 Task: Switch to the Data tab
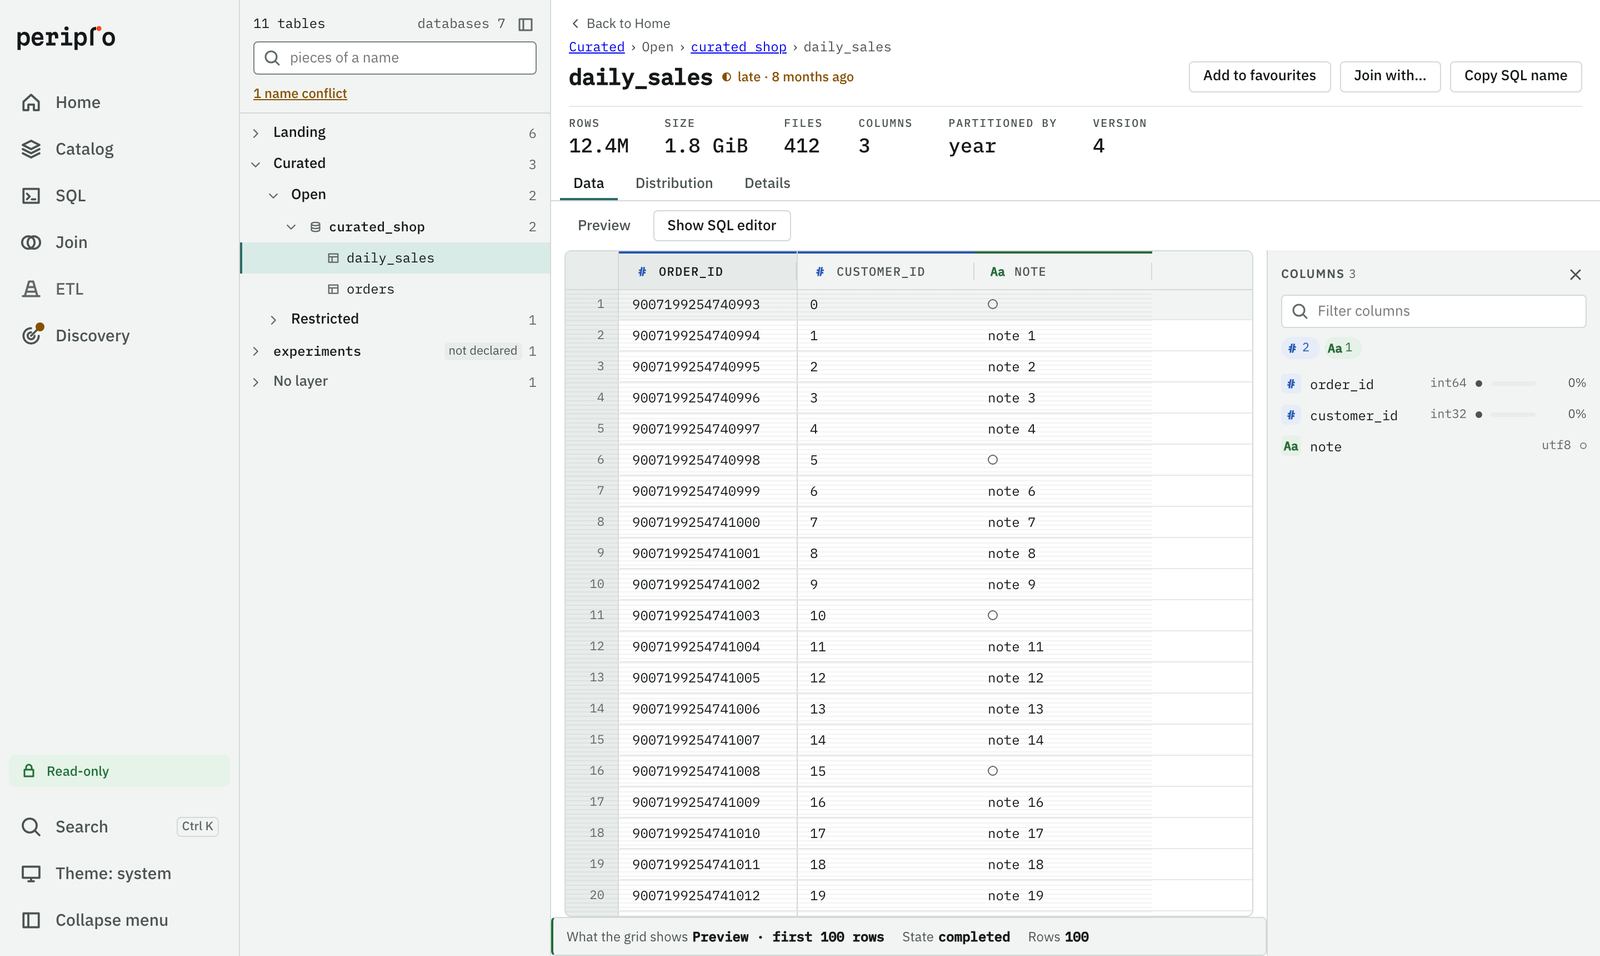(589, 184)
